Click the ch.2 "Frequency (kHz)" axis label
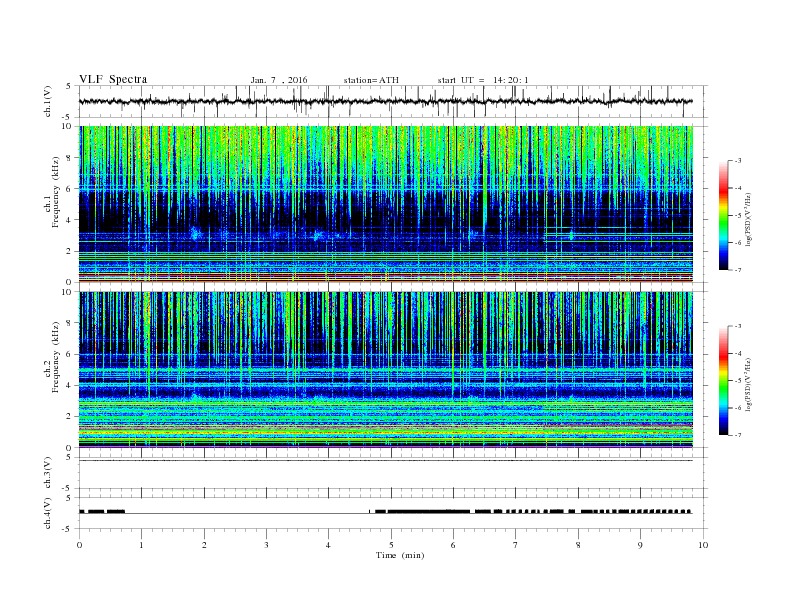This screenshot has width=792, height=612. tap(56, 357)
